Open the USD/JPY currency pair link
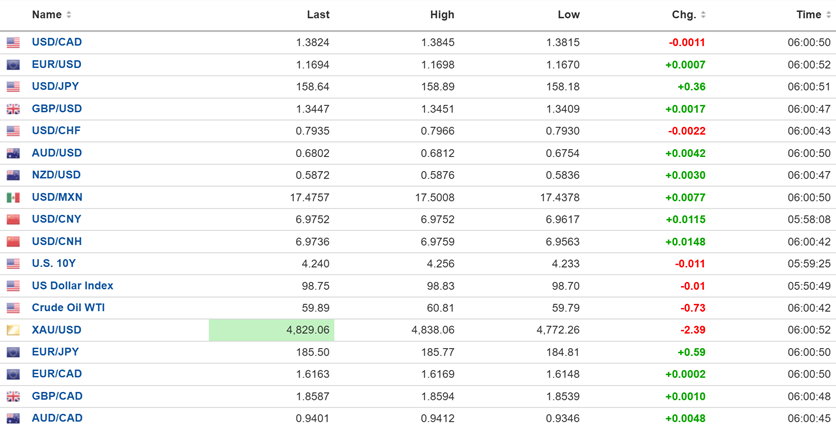Image resolution: width=836 pixels, height=428 pixels. pyautogui.click(x=56, y=87)
